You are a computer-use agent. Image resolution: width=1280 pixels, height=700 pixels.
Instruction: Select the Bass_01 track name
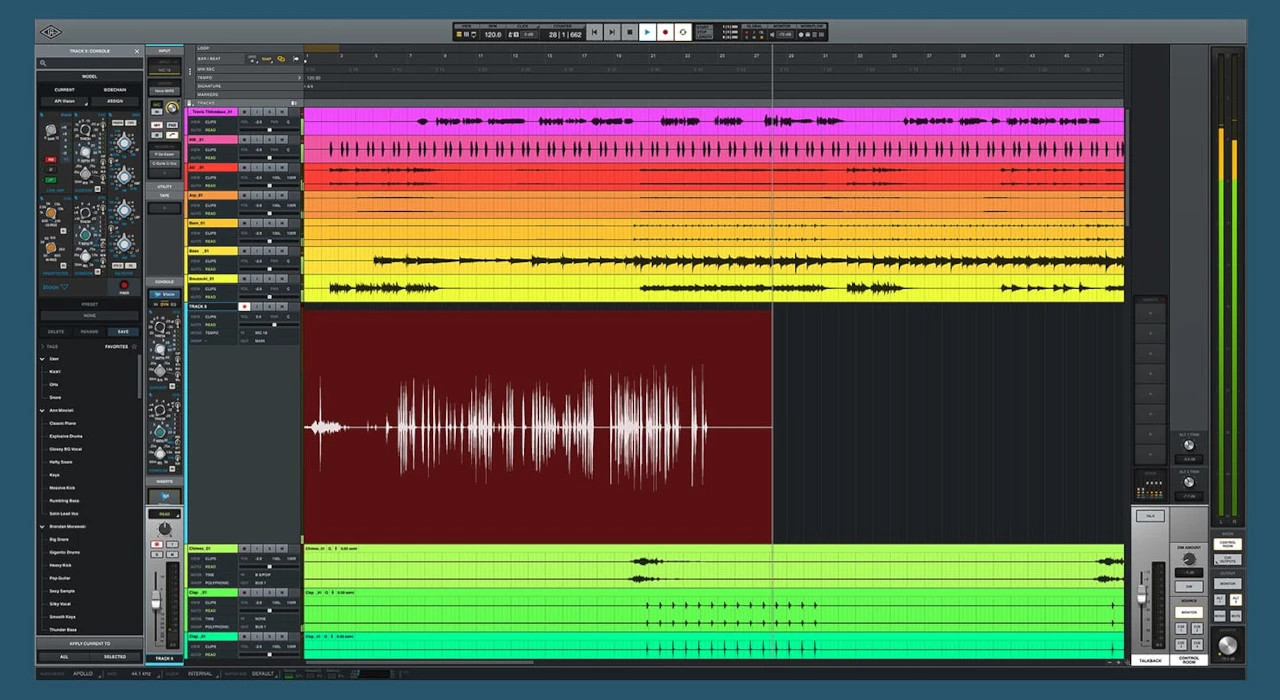point(212,251)
